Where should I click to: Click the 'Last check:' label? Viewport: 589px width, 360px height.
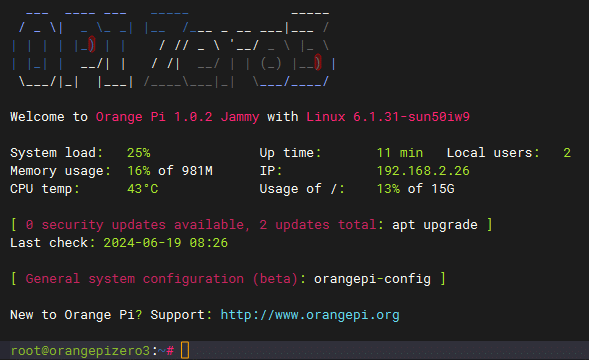pyautogui.click(x=53, y=243)
